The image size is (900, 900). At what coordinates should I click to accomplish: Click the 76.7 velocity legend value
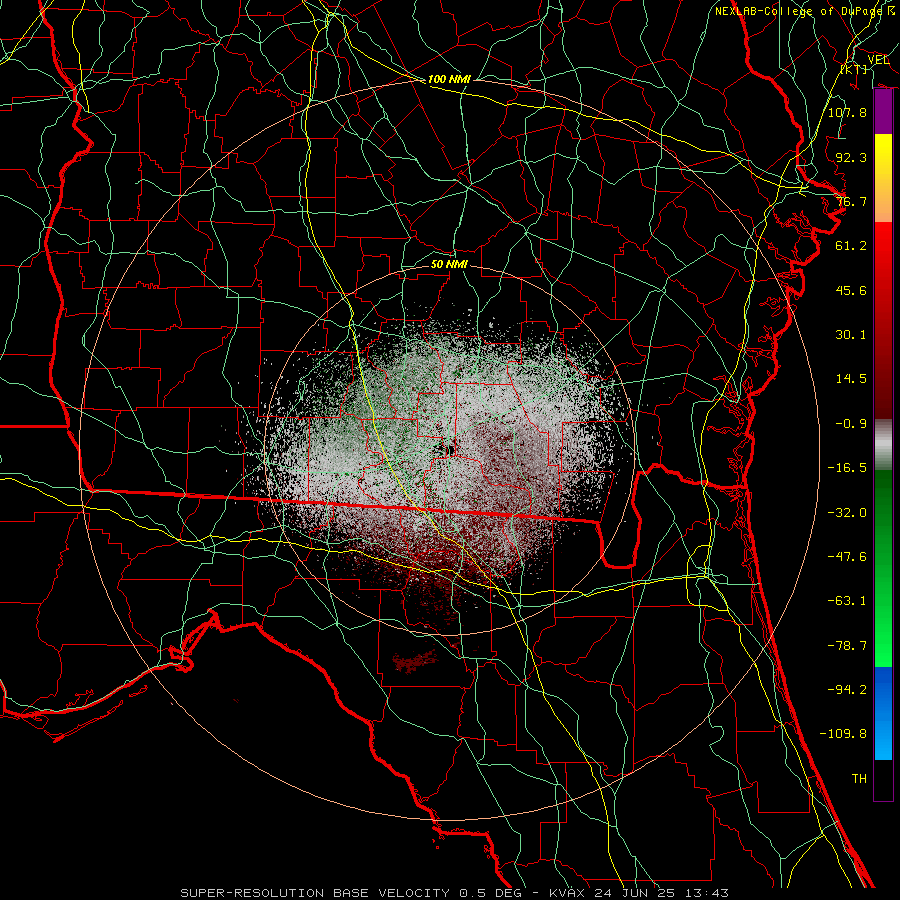pyautogui.click(x=851, y=201)
